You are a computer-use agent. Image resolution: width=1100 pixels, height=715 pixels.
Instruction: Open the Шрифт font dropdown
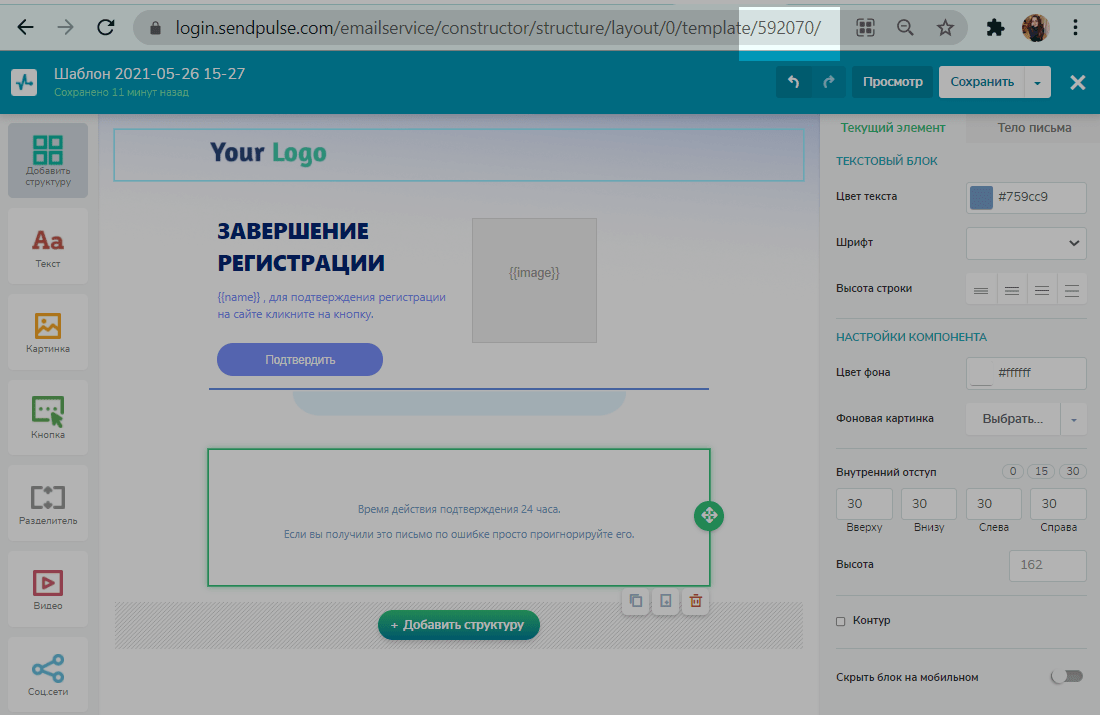click(x=1026, y=243)
